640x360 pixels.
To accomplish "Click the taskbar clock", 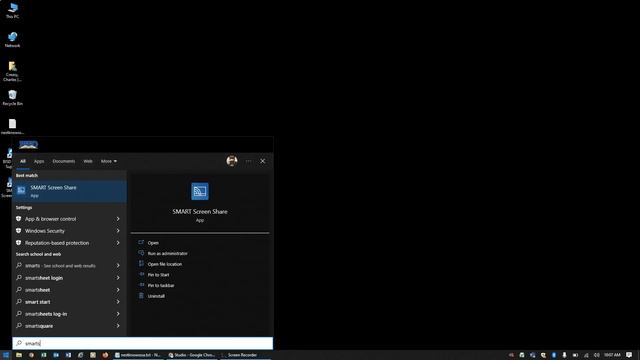I will pos(612,355).
